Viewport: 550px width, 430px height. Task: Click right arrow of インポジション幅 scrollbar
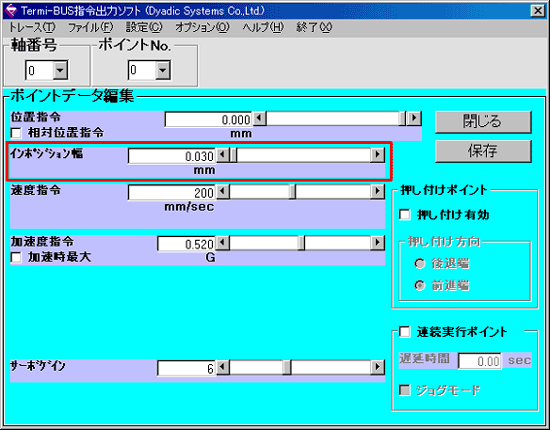(377, 155)
